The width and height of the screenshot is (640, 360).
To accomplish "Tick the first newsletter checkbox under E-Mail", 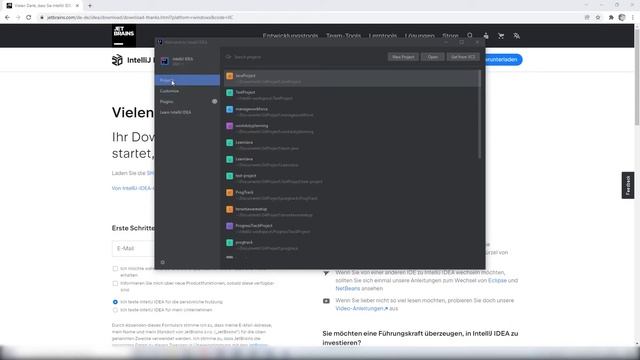I will [x=115, y=269].
